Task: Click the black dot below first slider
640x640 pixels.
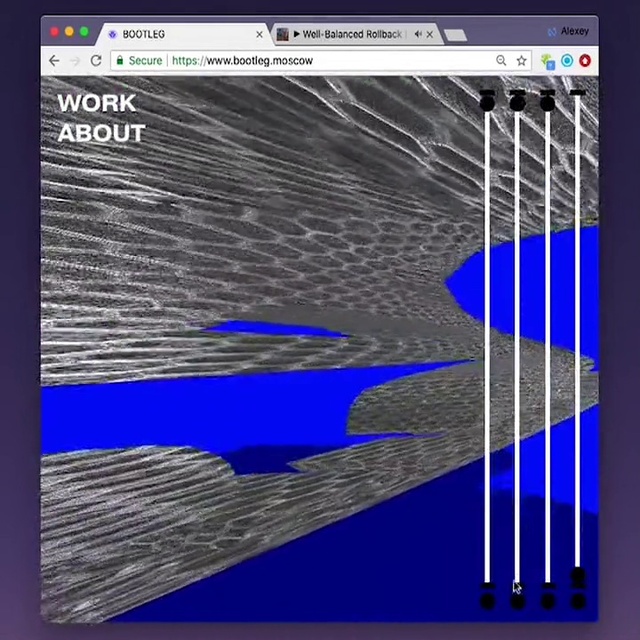Action: tap(487, 601)
